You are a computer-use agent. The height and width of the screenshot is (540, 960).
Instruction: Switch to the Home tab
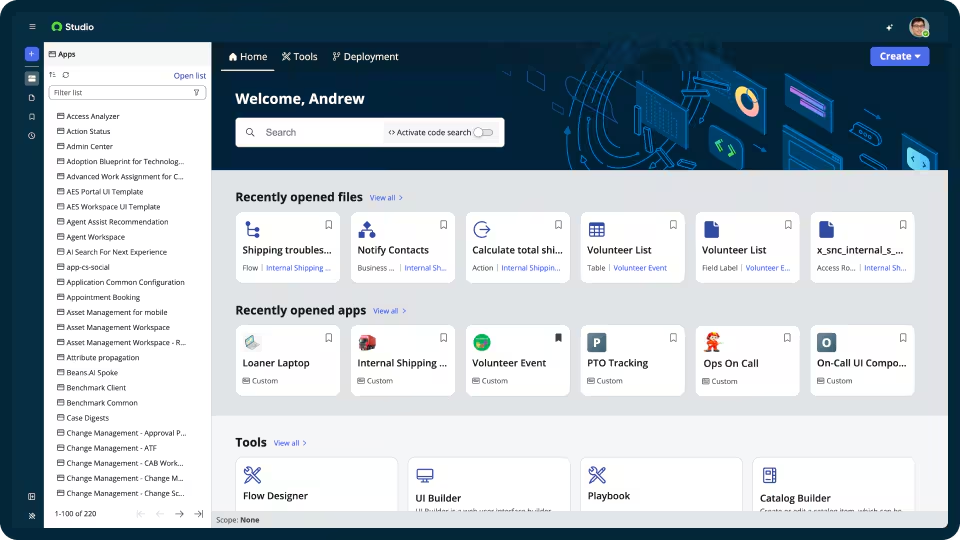click(247, 56)
